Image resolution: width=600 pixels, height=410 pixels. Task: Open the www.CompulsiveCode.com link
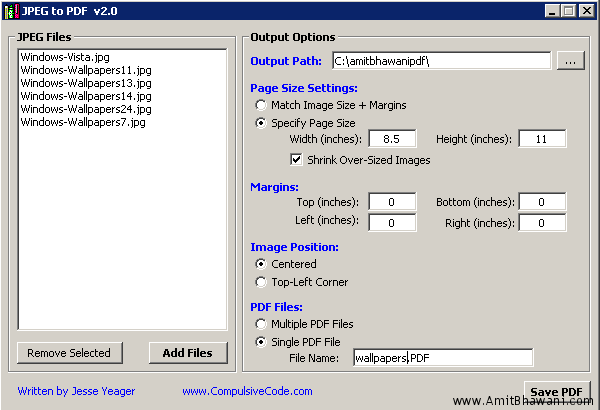[x=247, y=391]
